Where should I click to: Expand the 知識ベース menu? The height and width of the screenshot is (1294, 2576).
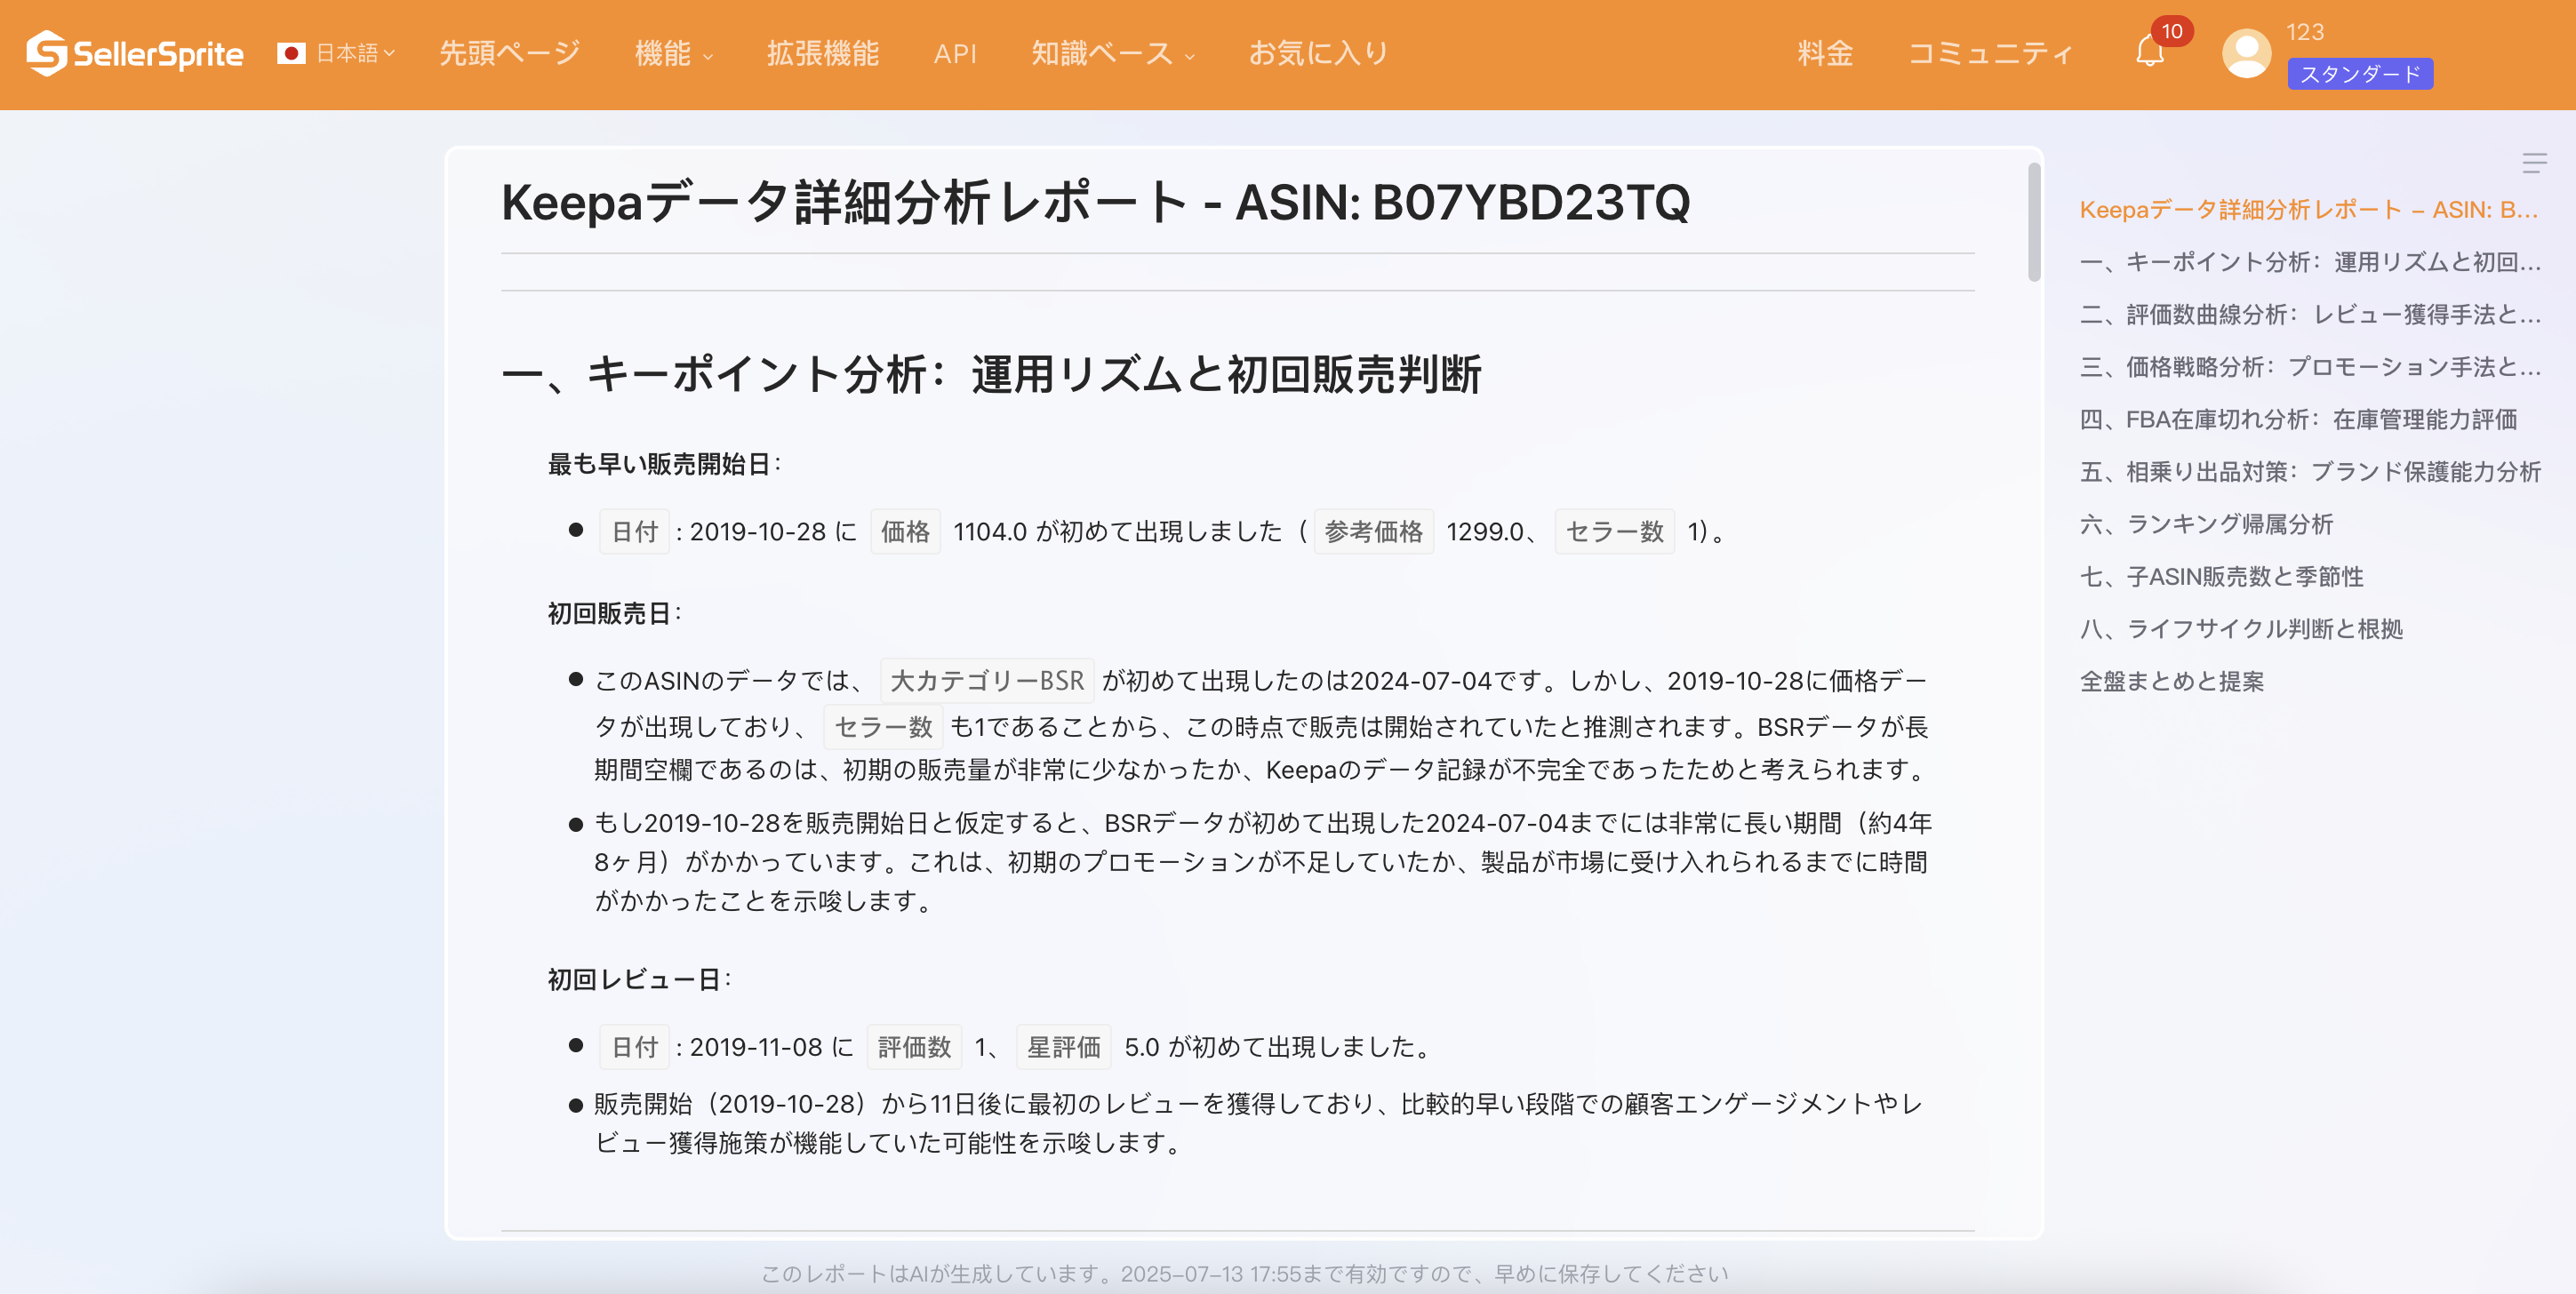click(x=1113, y=53)
